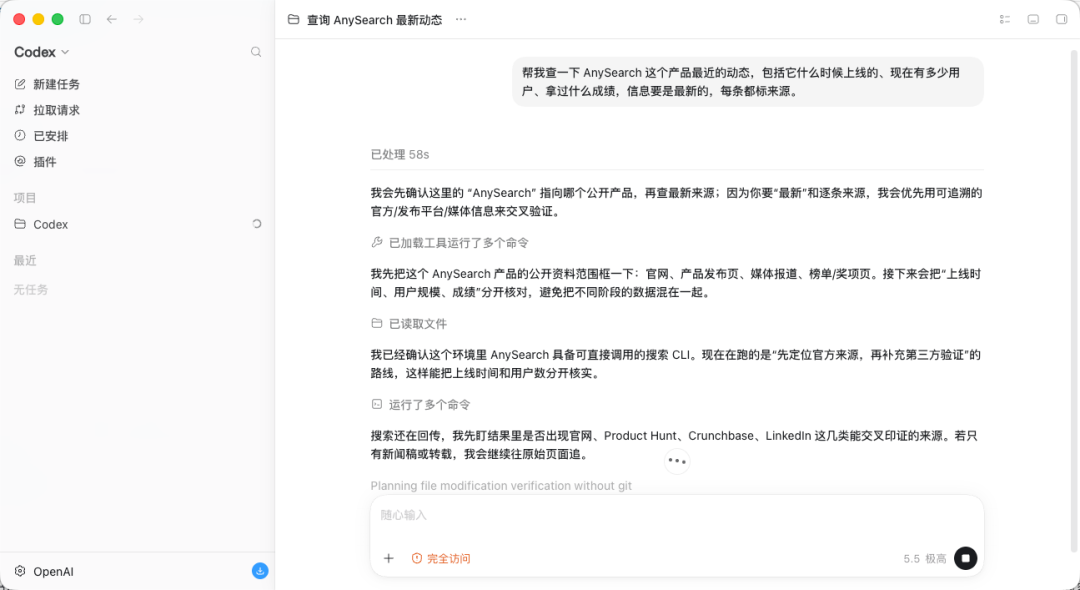This screenshot has width=1080, height=590.
Task: Open the 5.5 极高 model selector
Action: [x=925, y=558]
